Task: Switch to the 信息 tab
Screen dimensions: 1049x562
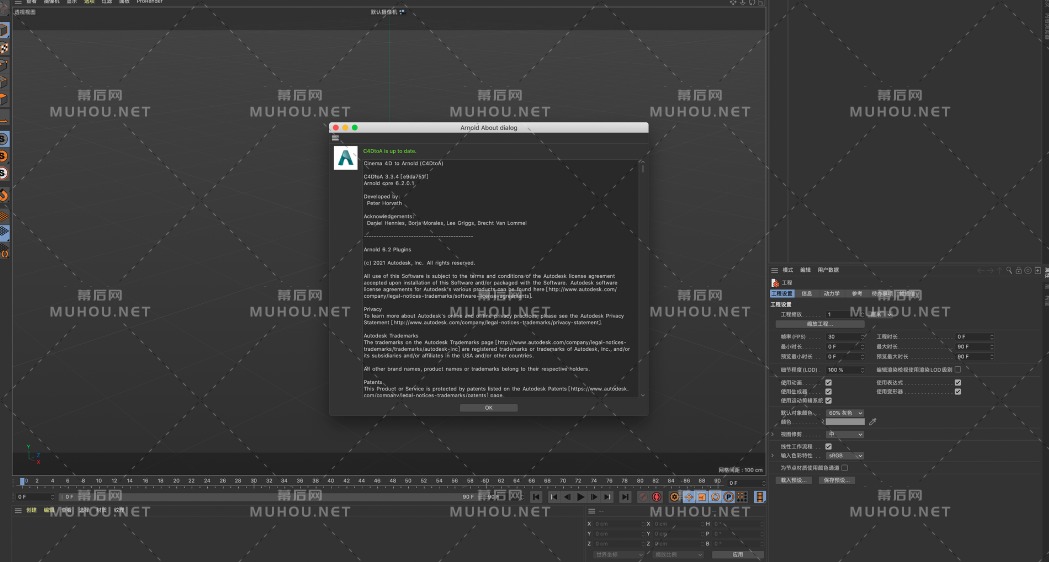Action: pos(807,294)
